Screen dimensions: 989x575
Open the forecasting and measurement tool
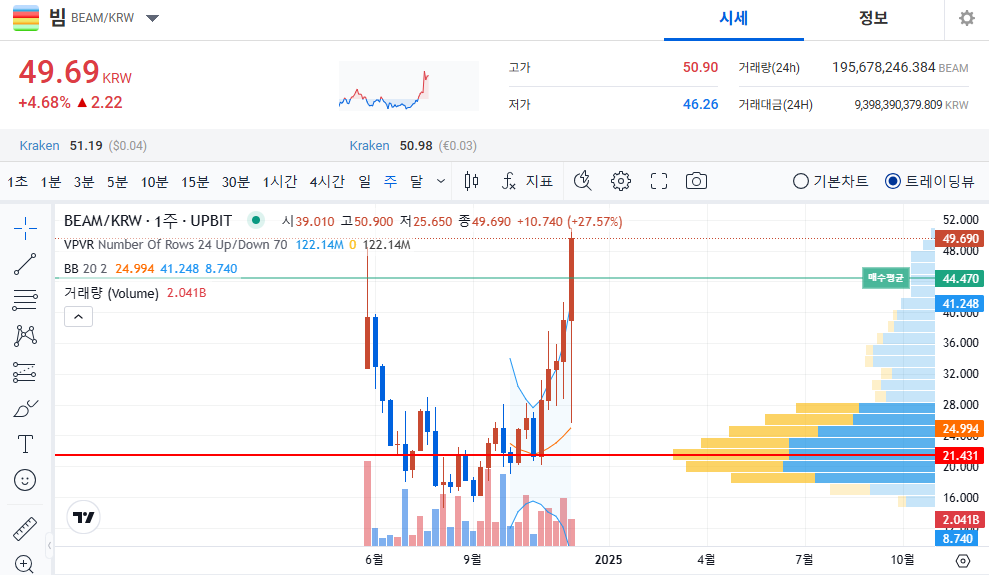click(x=25, y=372)
